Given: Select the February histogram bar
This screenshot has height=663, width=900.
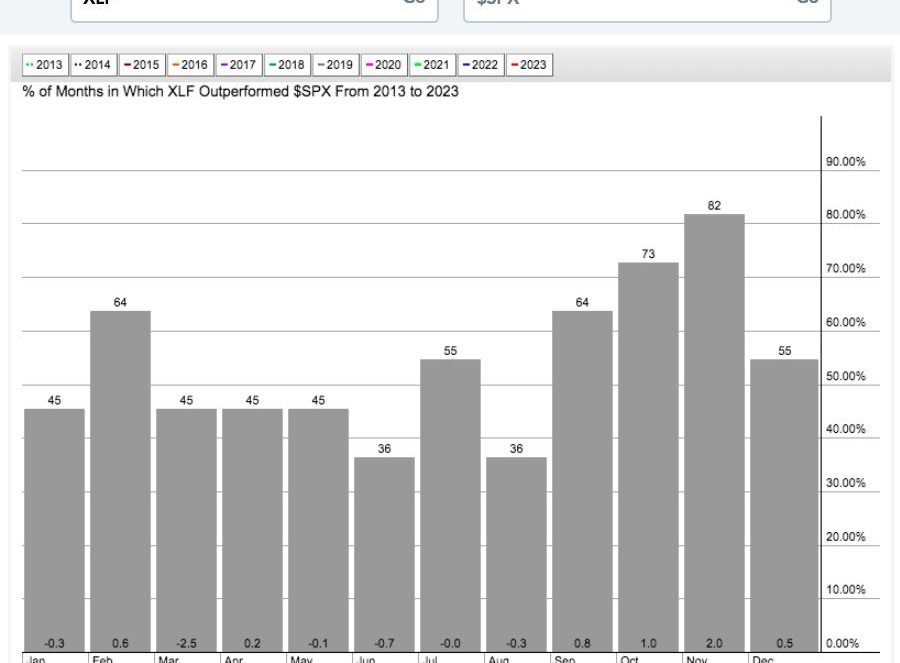Looking at the screenshot, I should [121, 482].
